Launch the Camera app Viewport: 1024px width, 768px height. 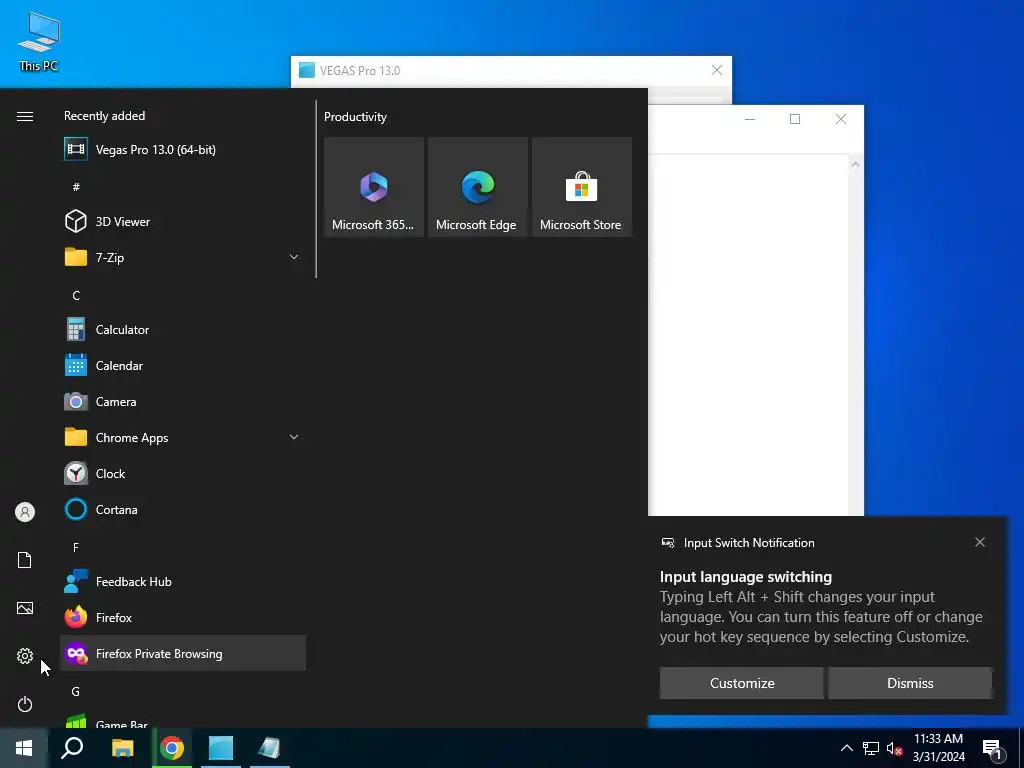(x=182, y=402)
